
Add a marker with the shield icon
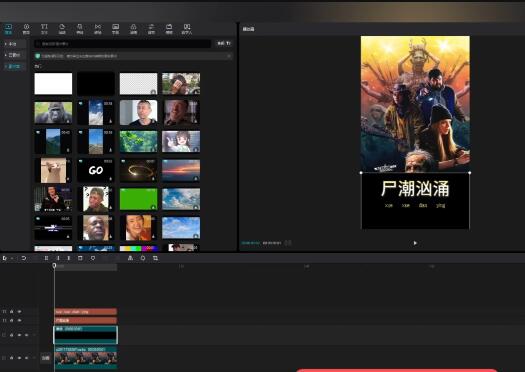coord(93,258)
